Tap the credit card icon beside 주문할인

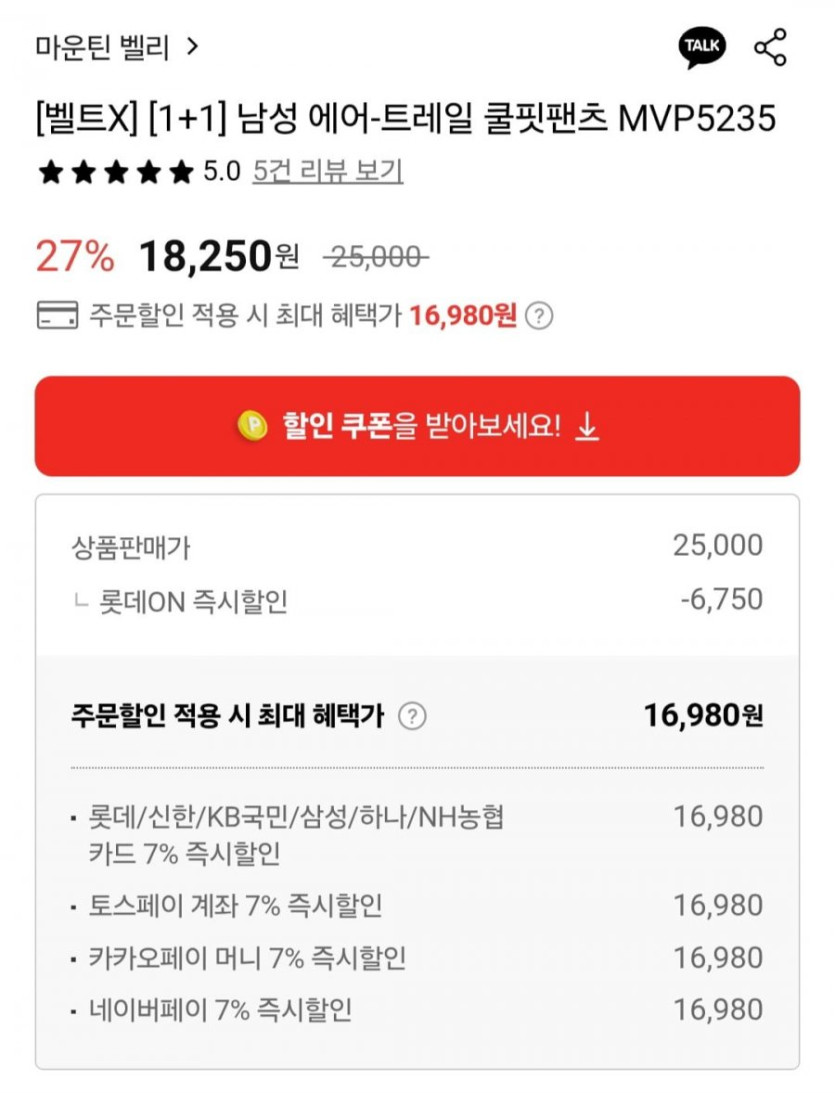pos(55,316)
